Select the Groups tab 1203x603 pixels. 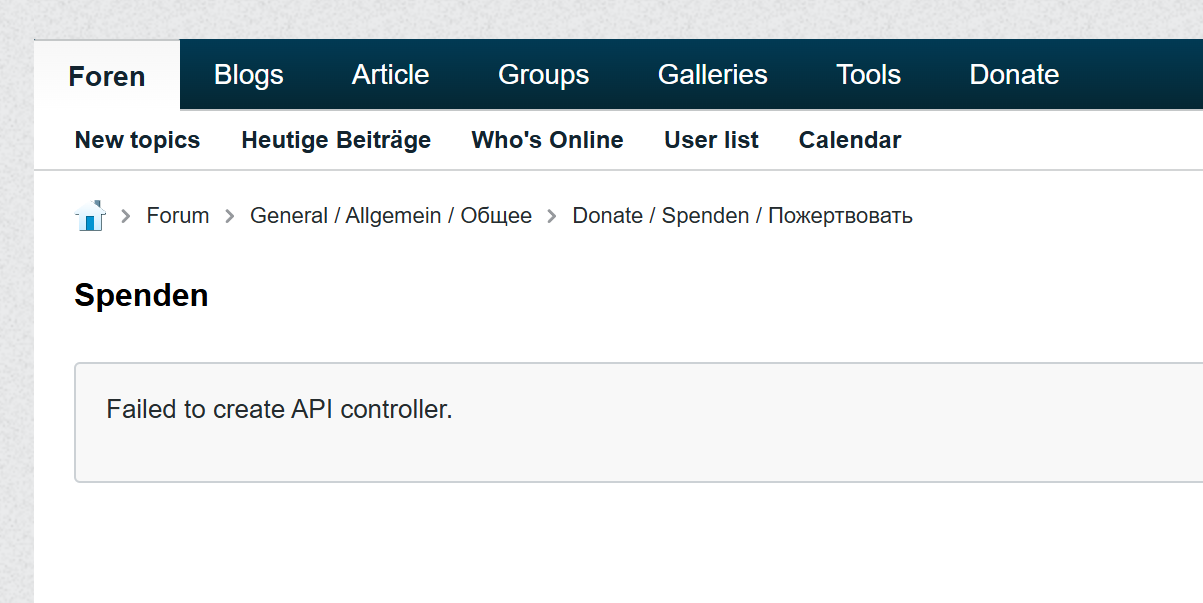[x=544, y=75]
